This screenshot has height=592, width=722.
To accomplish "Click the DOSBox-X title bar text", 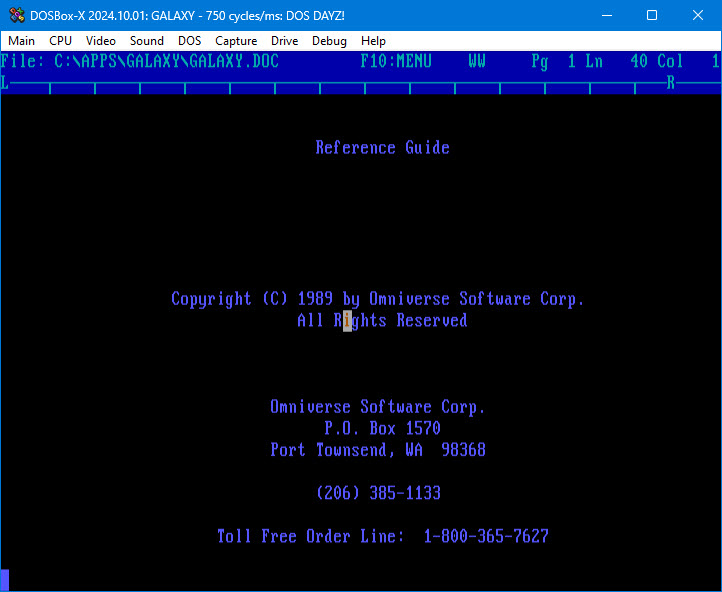I will point(187,15).
